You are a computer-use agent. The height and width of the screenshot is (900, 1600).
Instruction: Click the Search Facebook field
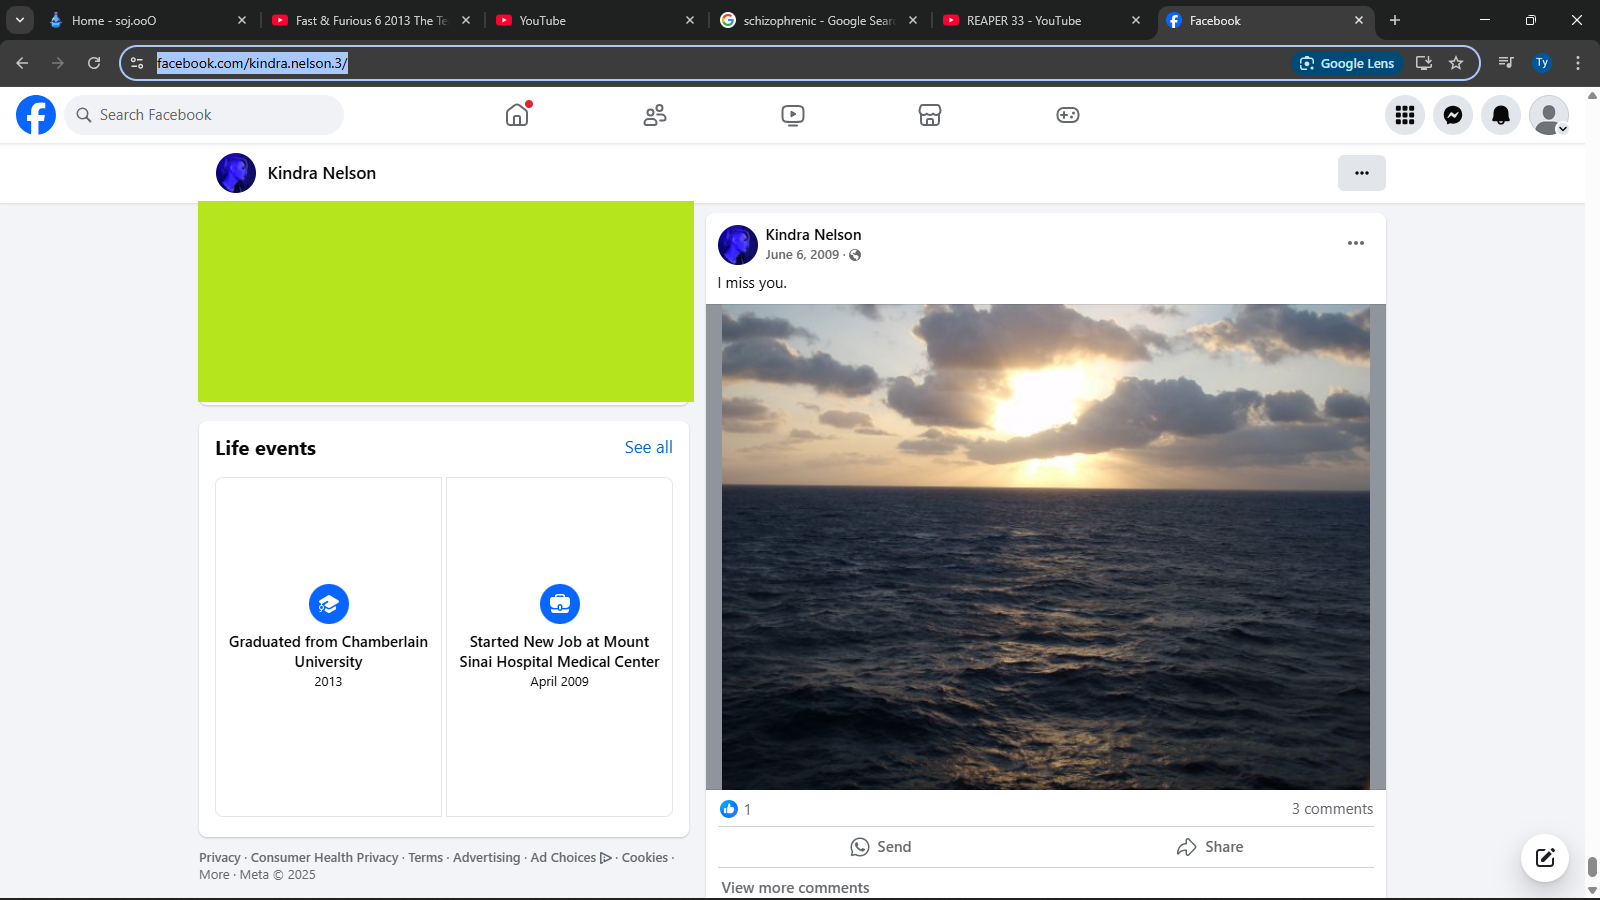[204, 115]
